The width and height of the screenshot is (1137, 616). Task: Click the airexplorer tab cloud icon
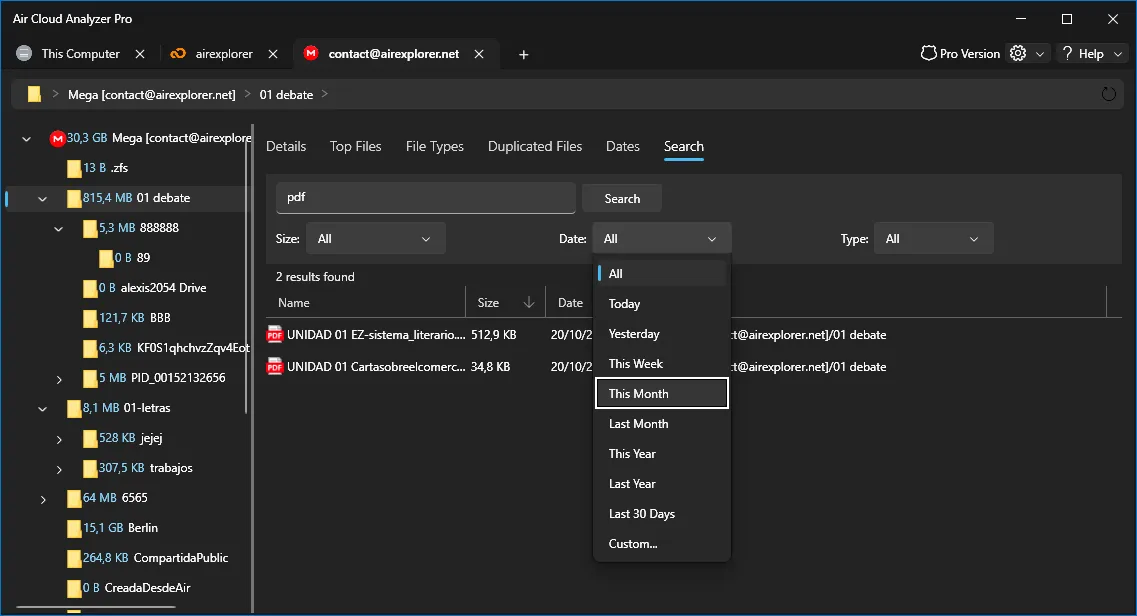pyautogui.click(x=178, y=54)
